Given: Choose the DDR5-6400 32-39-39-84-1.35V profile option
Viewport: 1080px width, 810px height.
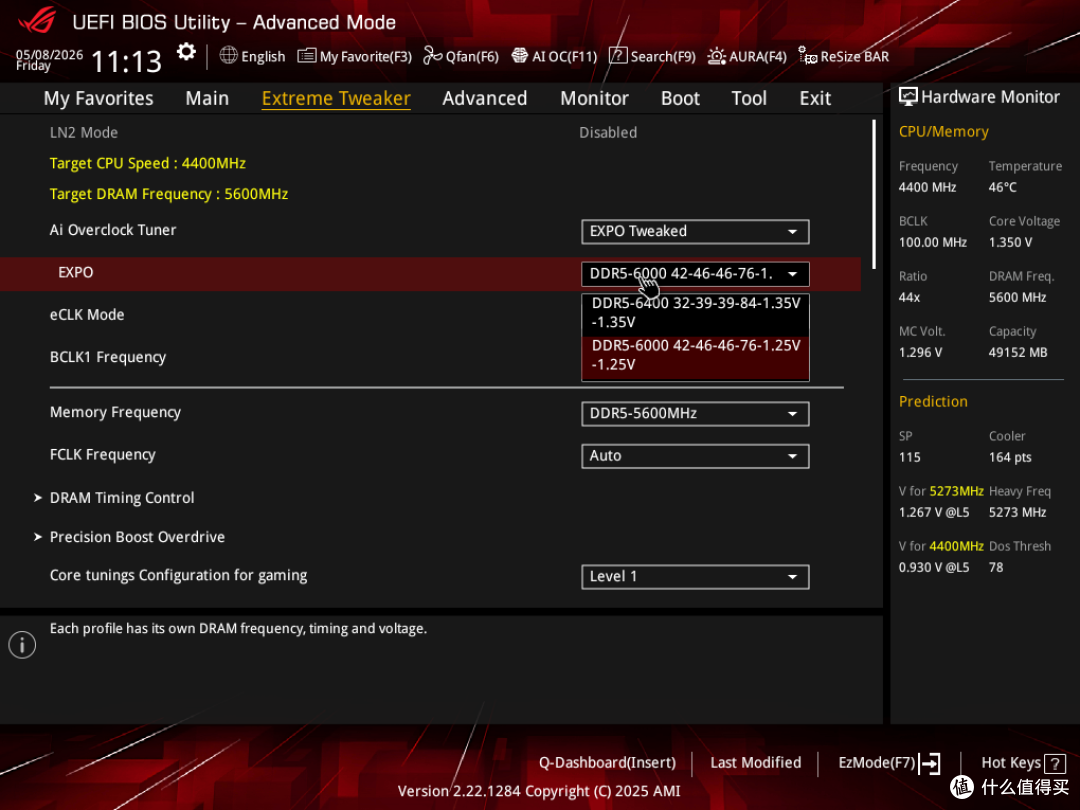Looking at the screenshot, I should coord(695,313).
